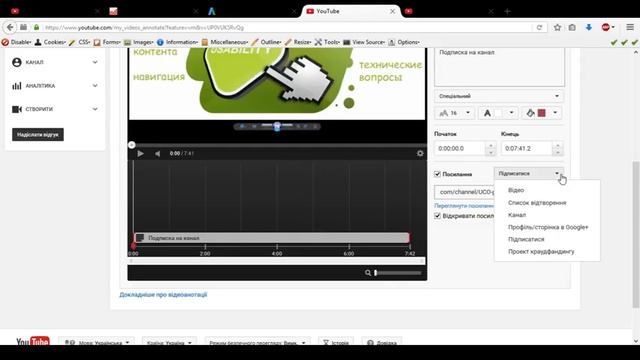640x360 pixels.
Task: Switch to the YouTube browser tab
Action: click(351, 11)
